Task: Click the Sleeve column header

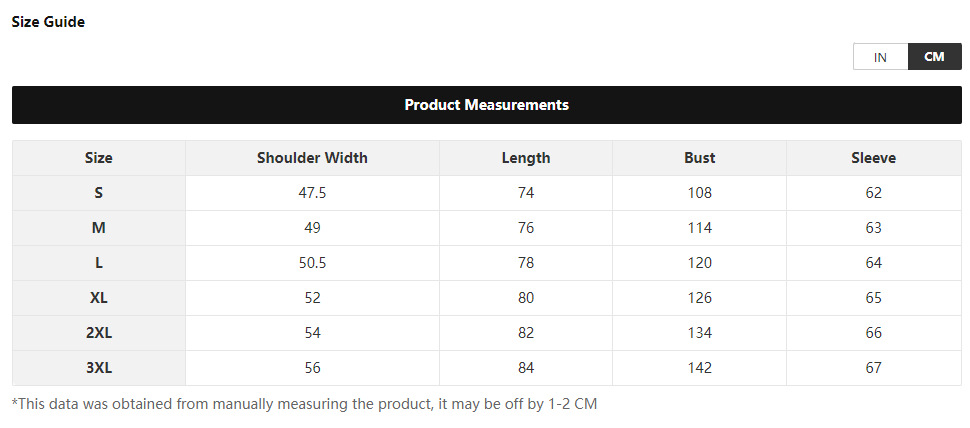Action: tap(873, 158)
